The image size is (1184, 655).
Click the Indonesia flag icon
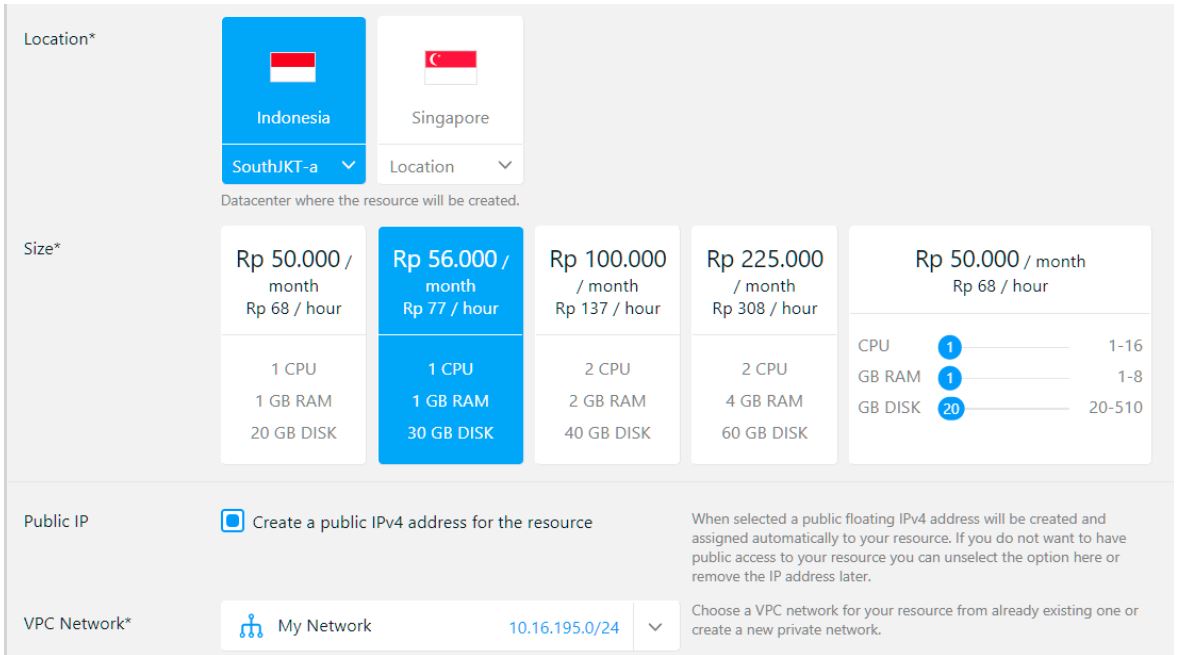(293, 67)
